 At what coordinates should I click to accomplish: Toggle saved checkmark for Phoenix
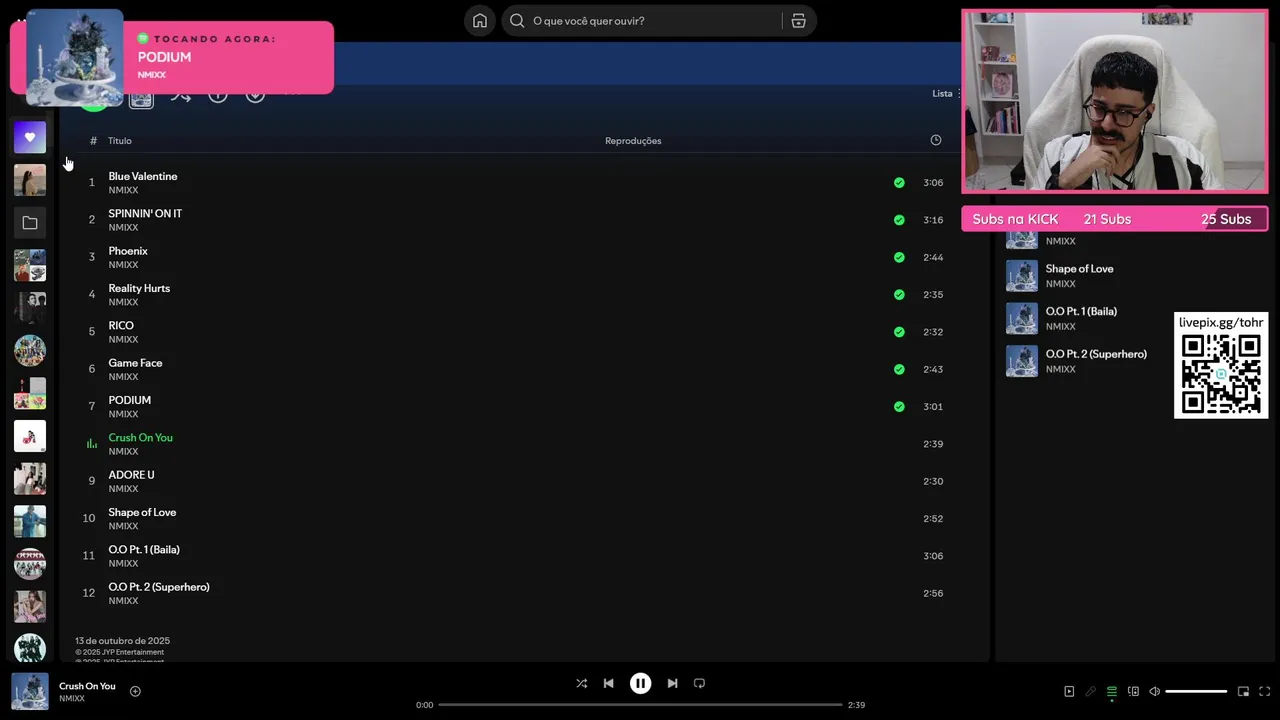click(899, 257)
